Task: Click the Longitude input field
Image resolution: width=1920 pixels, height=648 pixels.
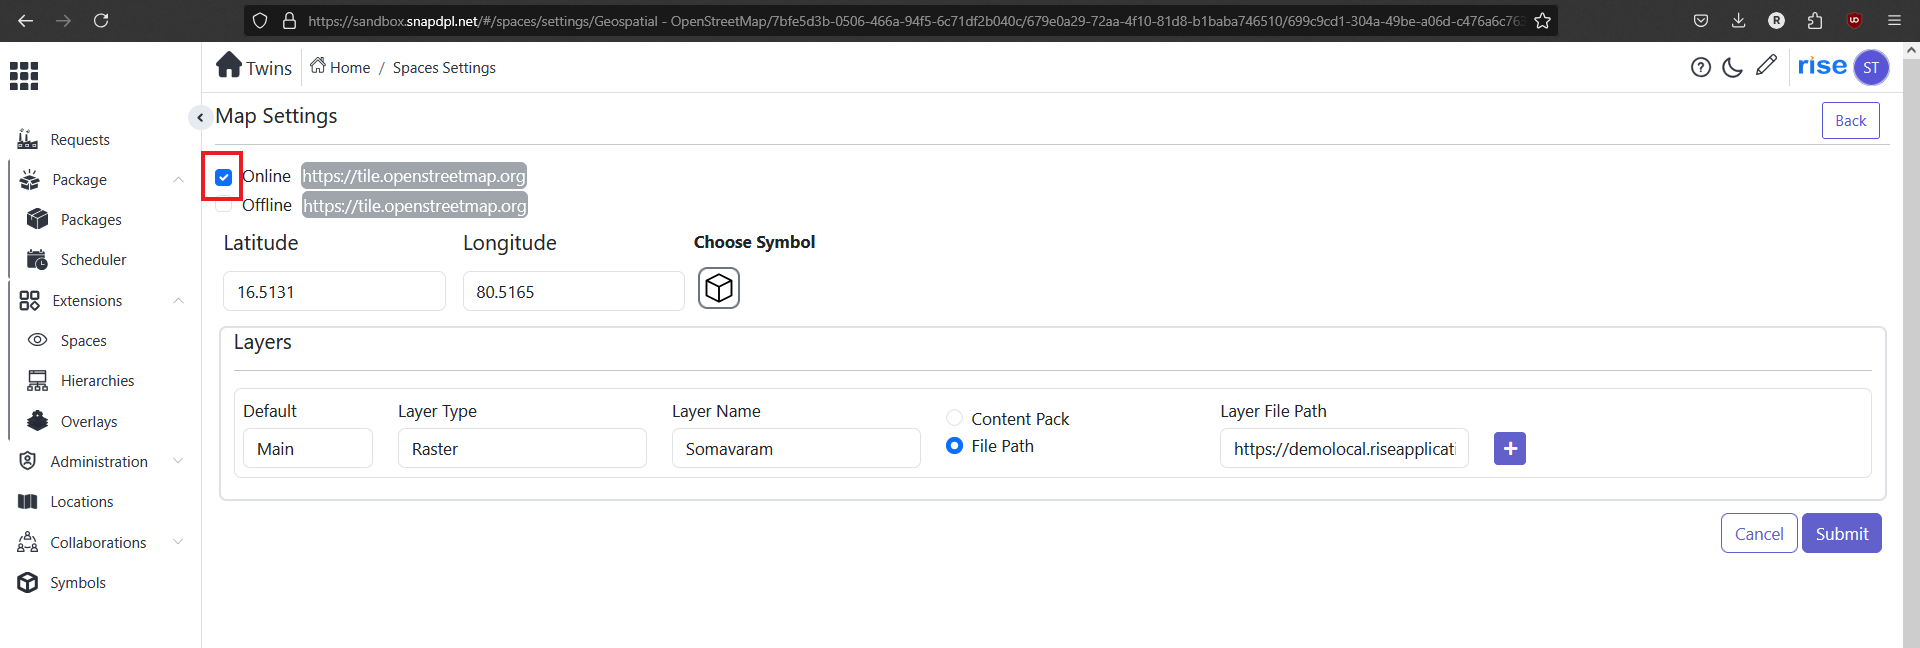Action: (574, 291)
